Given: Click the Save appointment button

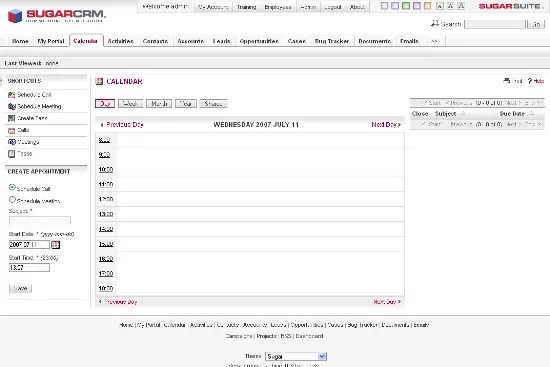Looking at the screenshot, I should tap(20, 288).
